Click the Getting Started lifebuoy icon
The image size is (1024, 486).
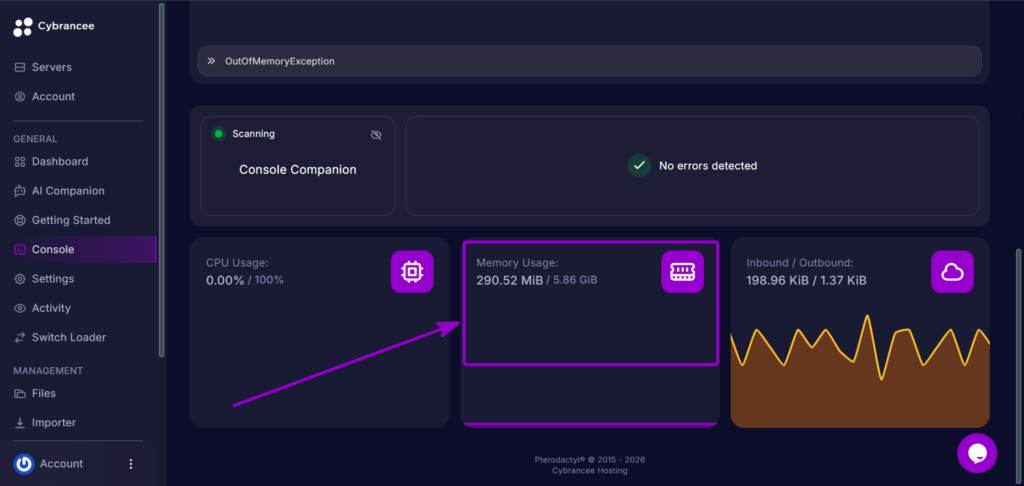(x=20, y=221)
